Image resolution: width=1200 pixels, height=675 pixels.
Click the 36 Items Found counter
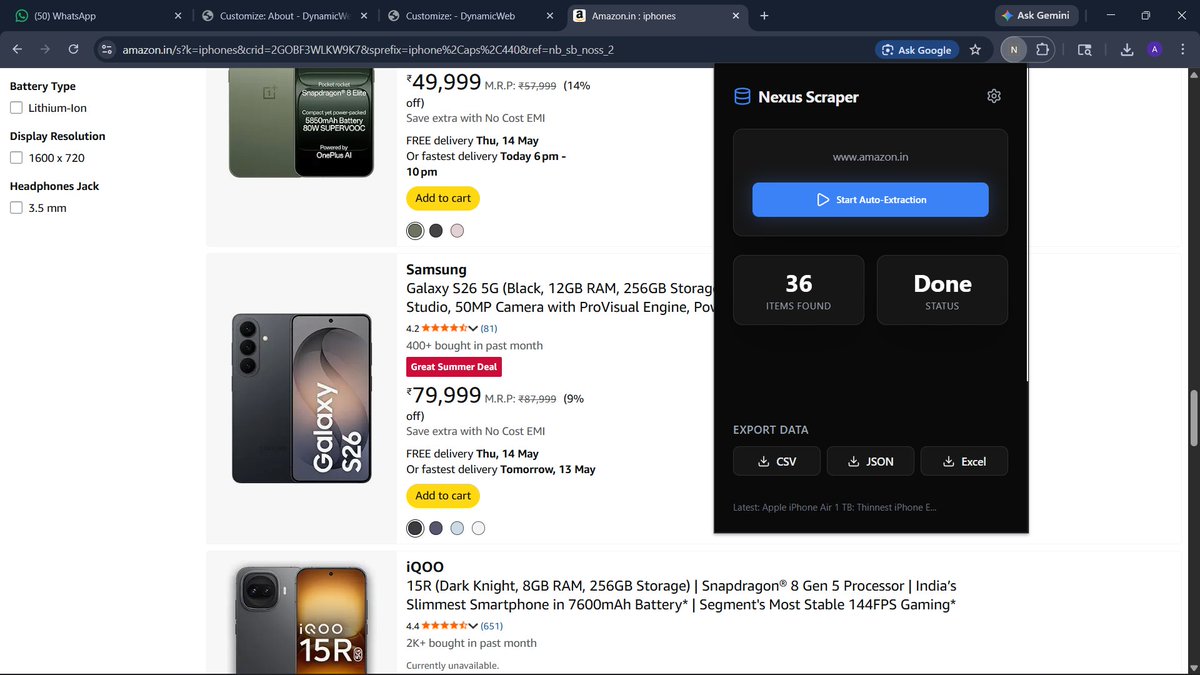pyautogui.click(x=799, y=290)
